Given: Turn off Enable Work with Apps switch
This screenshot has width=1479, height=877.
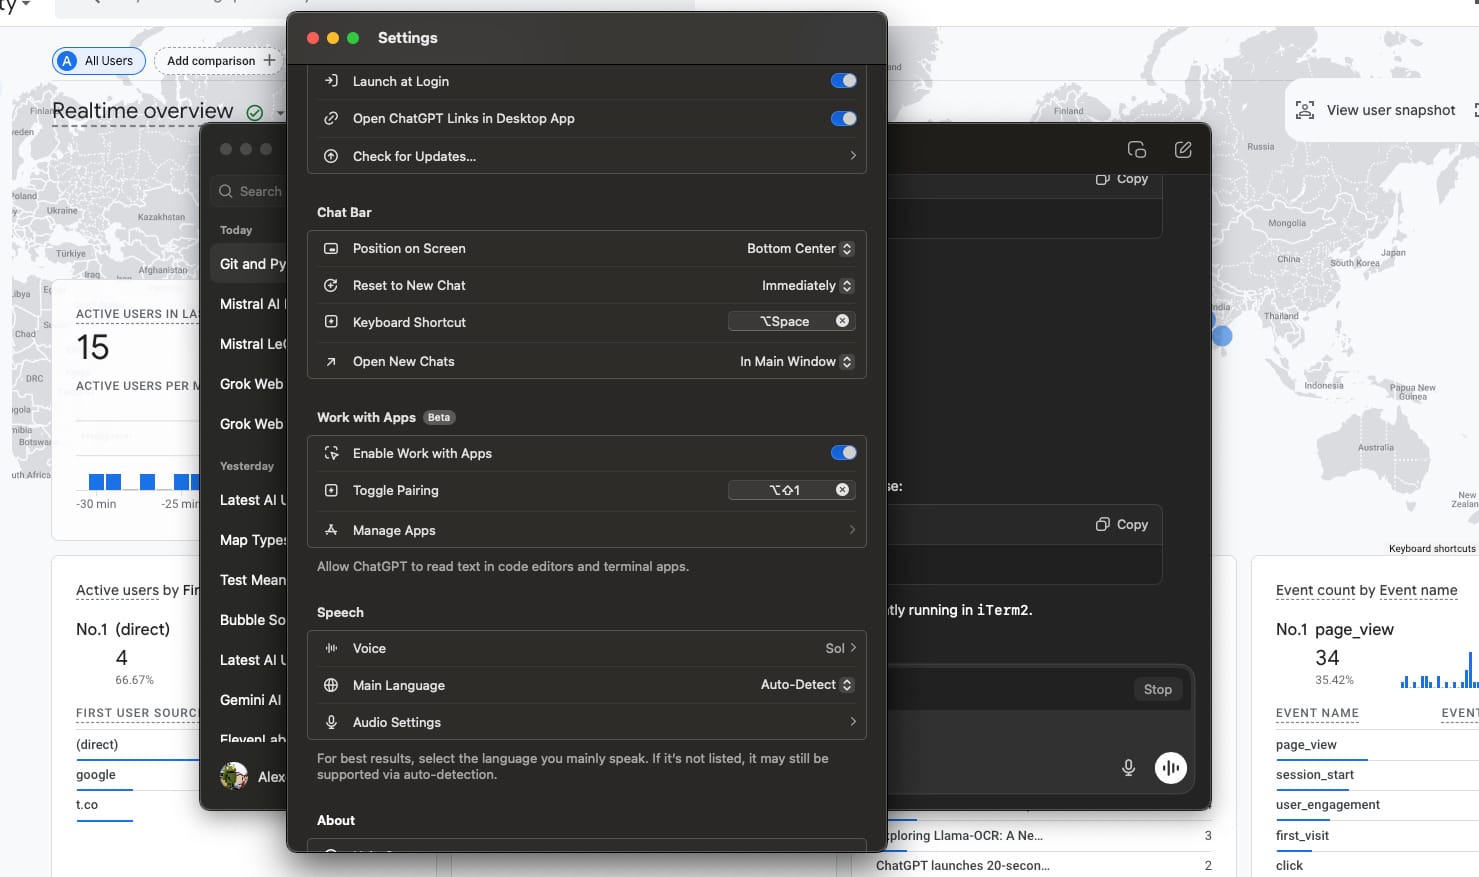Looking at the screenshot, I should point(843,453).
